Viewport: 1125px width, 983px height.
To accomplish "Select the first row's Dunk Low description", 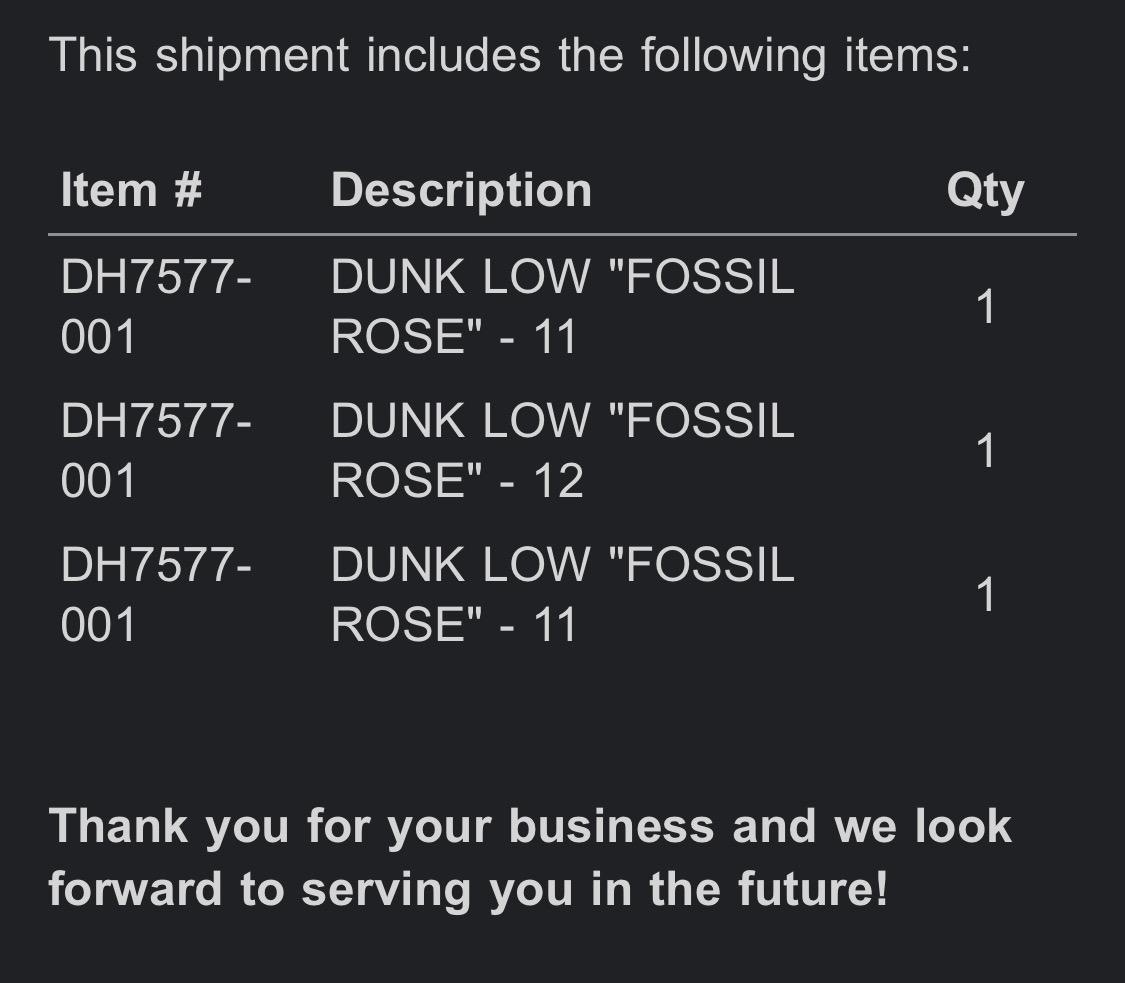I will 562,306.
